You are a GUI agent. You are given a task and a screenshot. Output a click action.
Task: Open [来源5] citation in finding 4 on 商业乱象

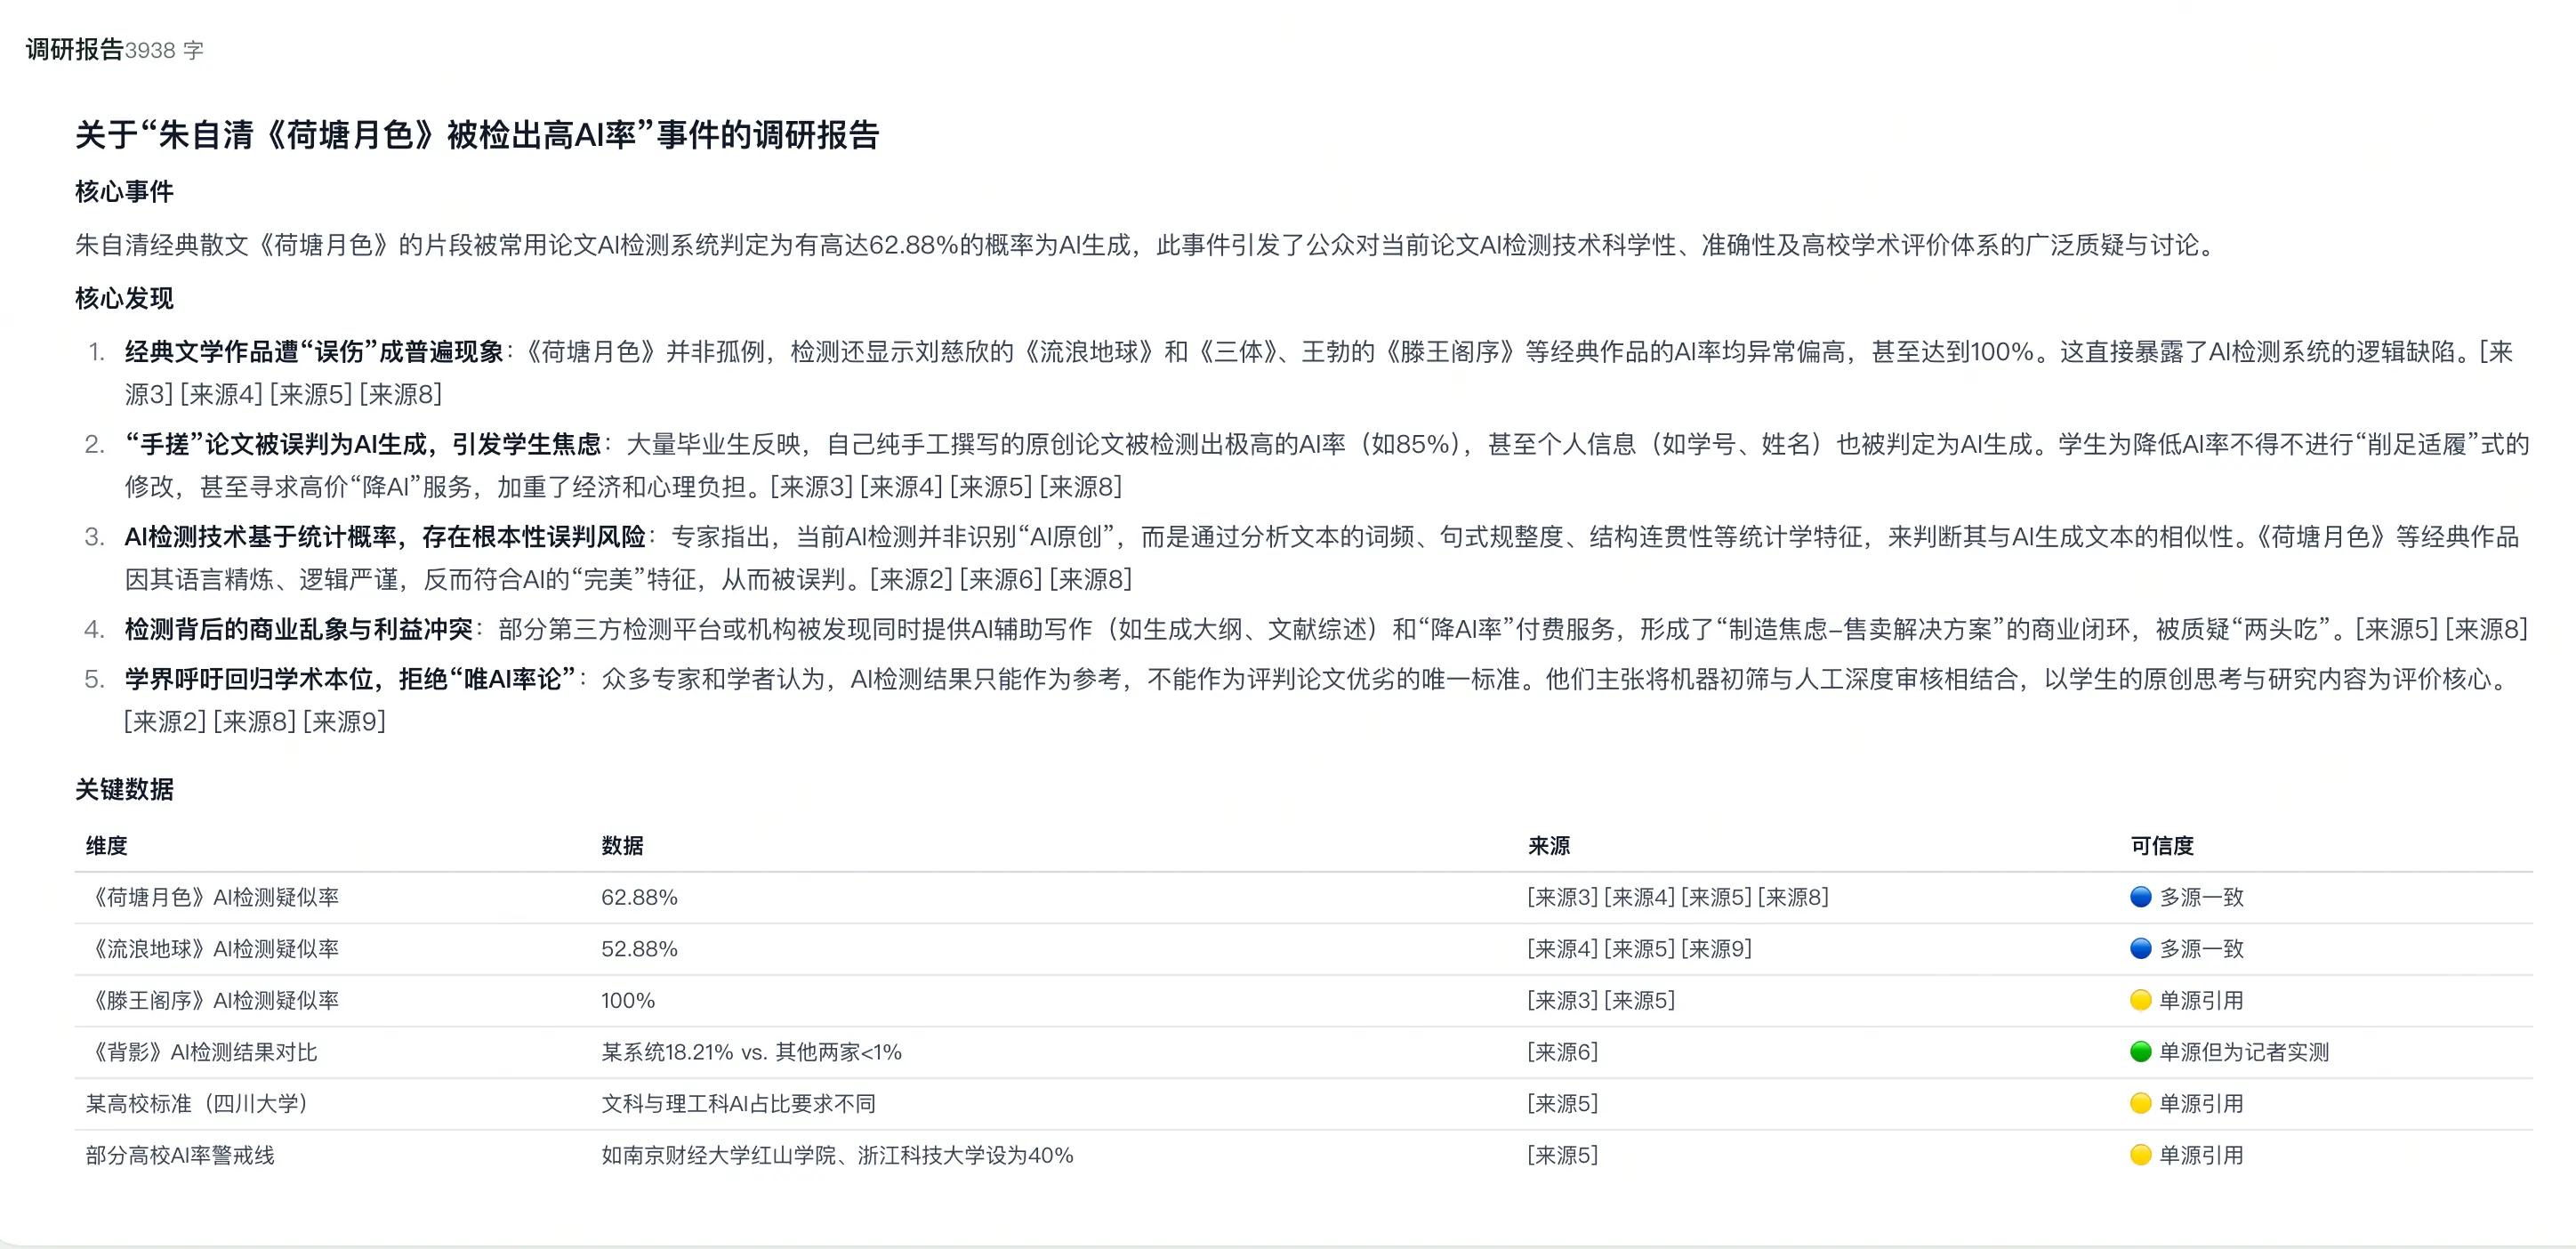coord(2398,629)
